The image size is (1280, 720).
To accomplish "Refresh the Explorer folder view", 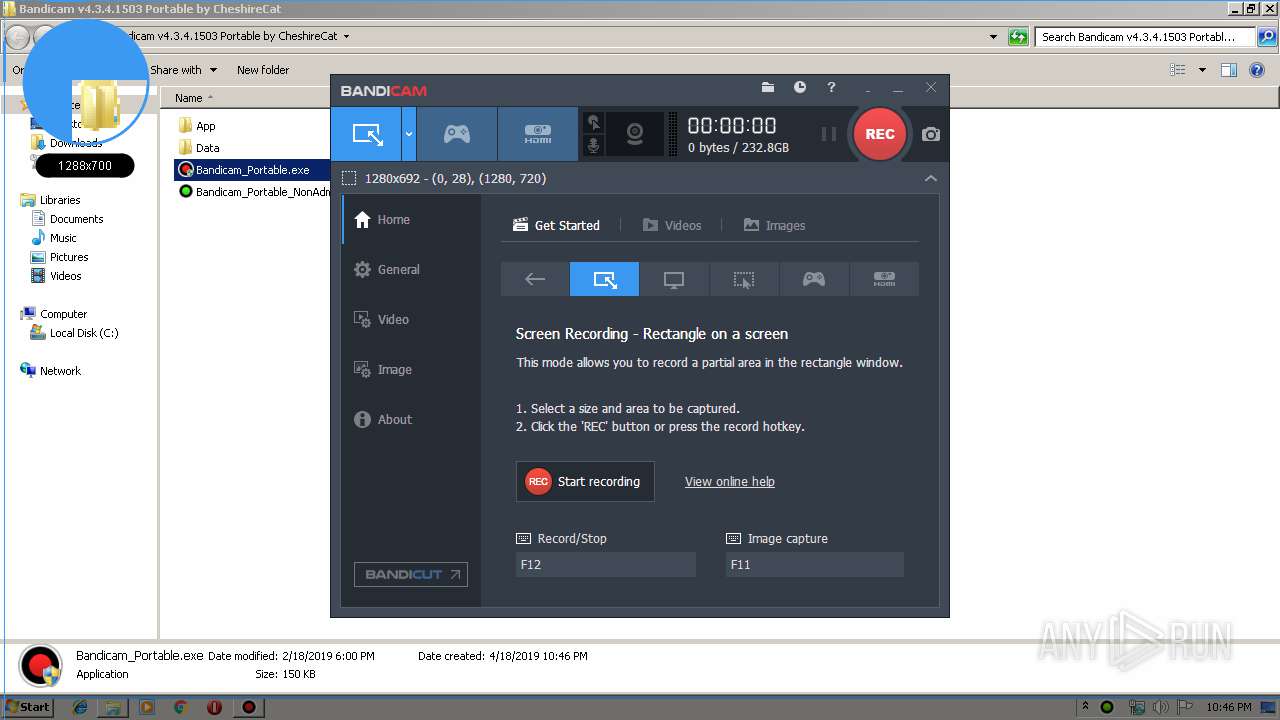I will tap(1018, 37).
